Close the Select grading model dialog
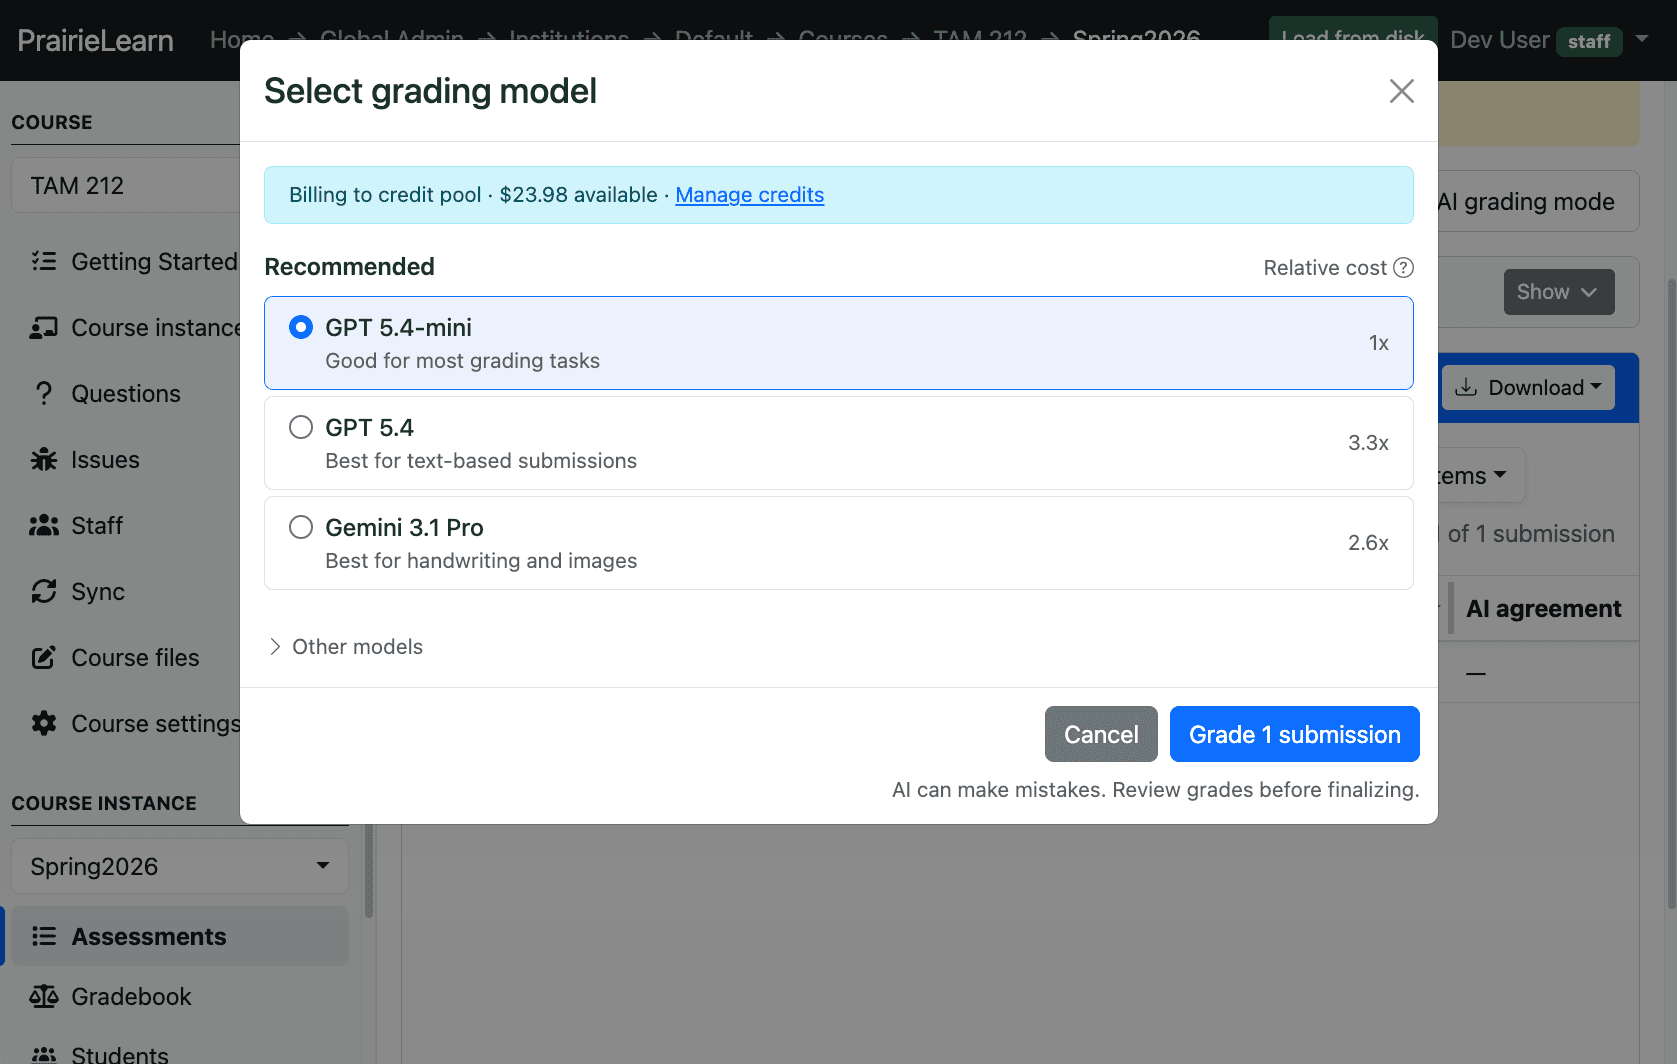Image resolution: width=1677 pixels, height=1064 pixels. click(1402, 91)
